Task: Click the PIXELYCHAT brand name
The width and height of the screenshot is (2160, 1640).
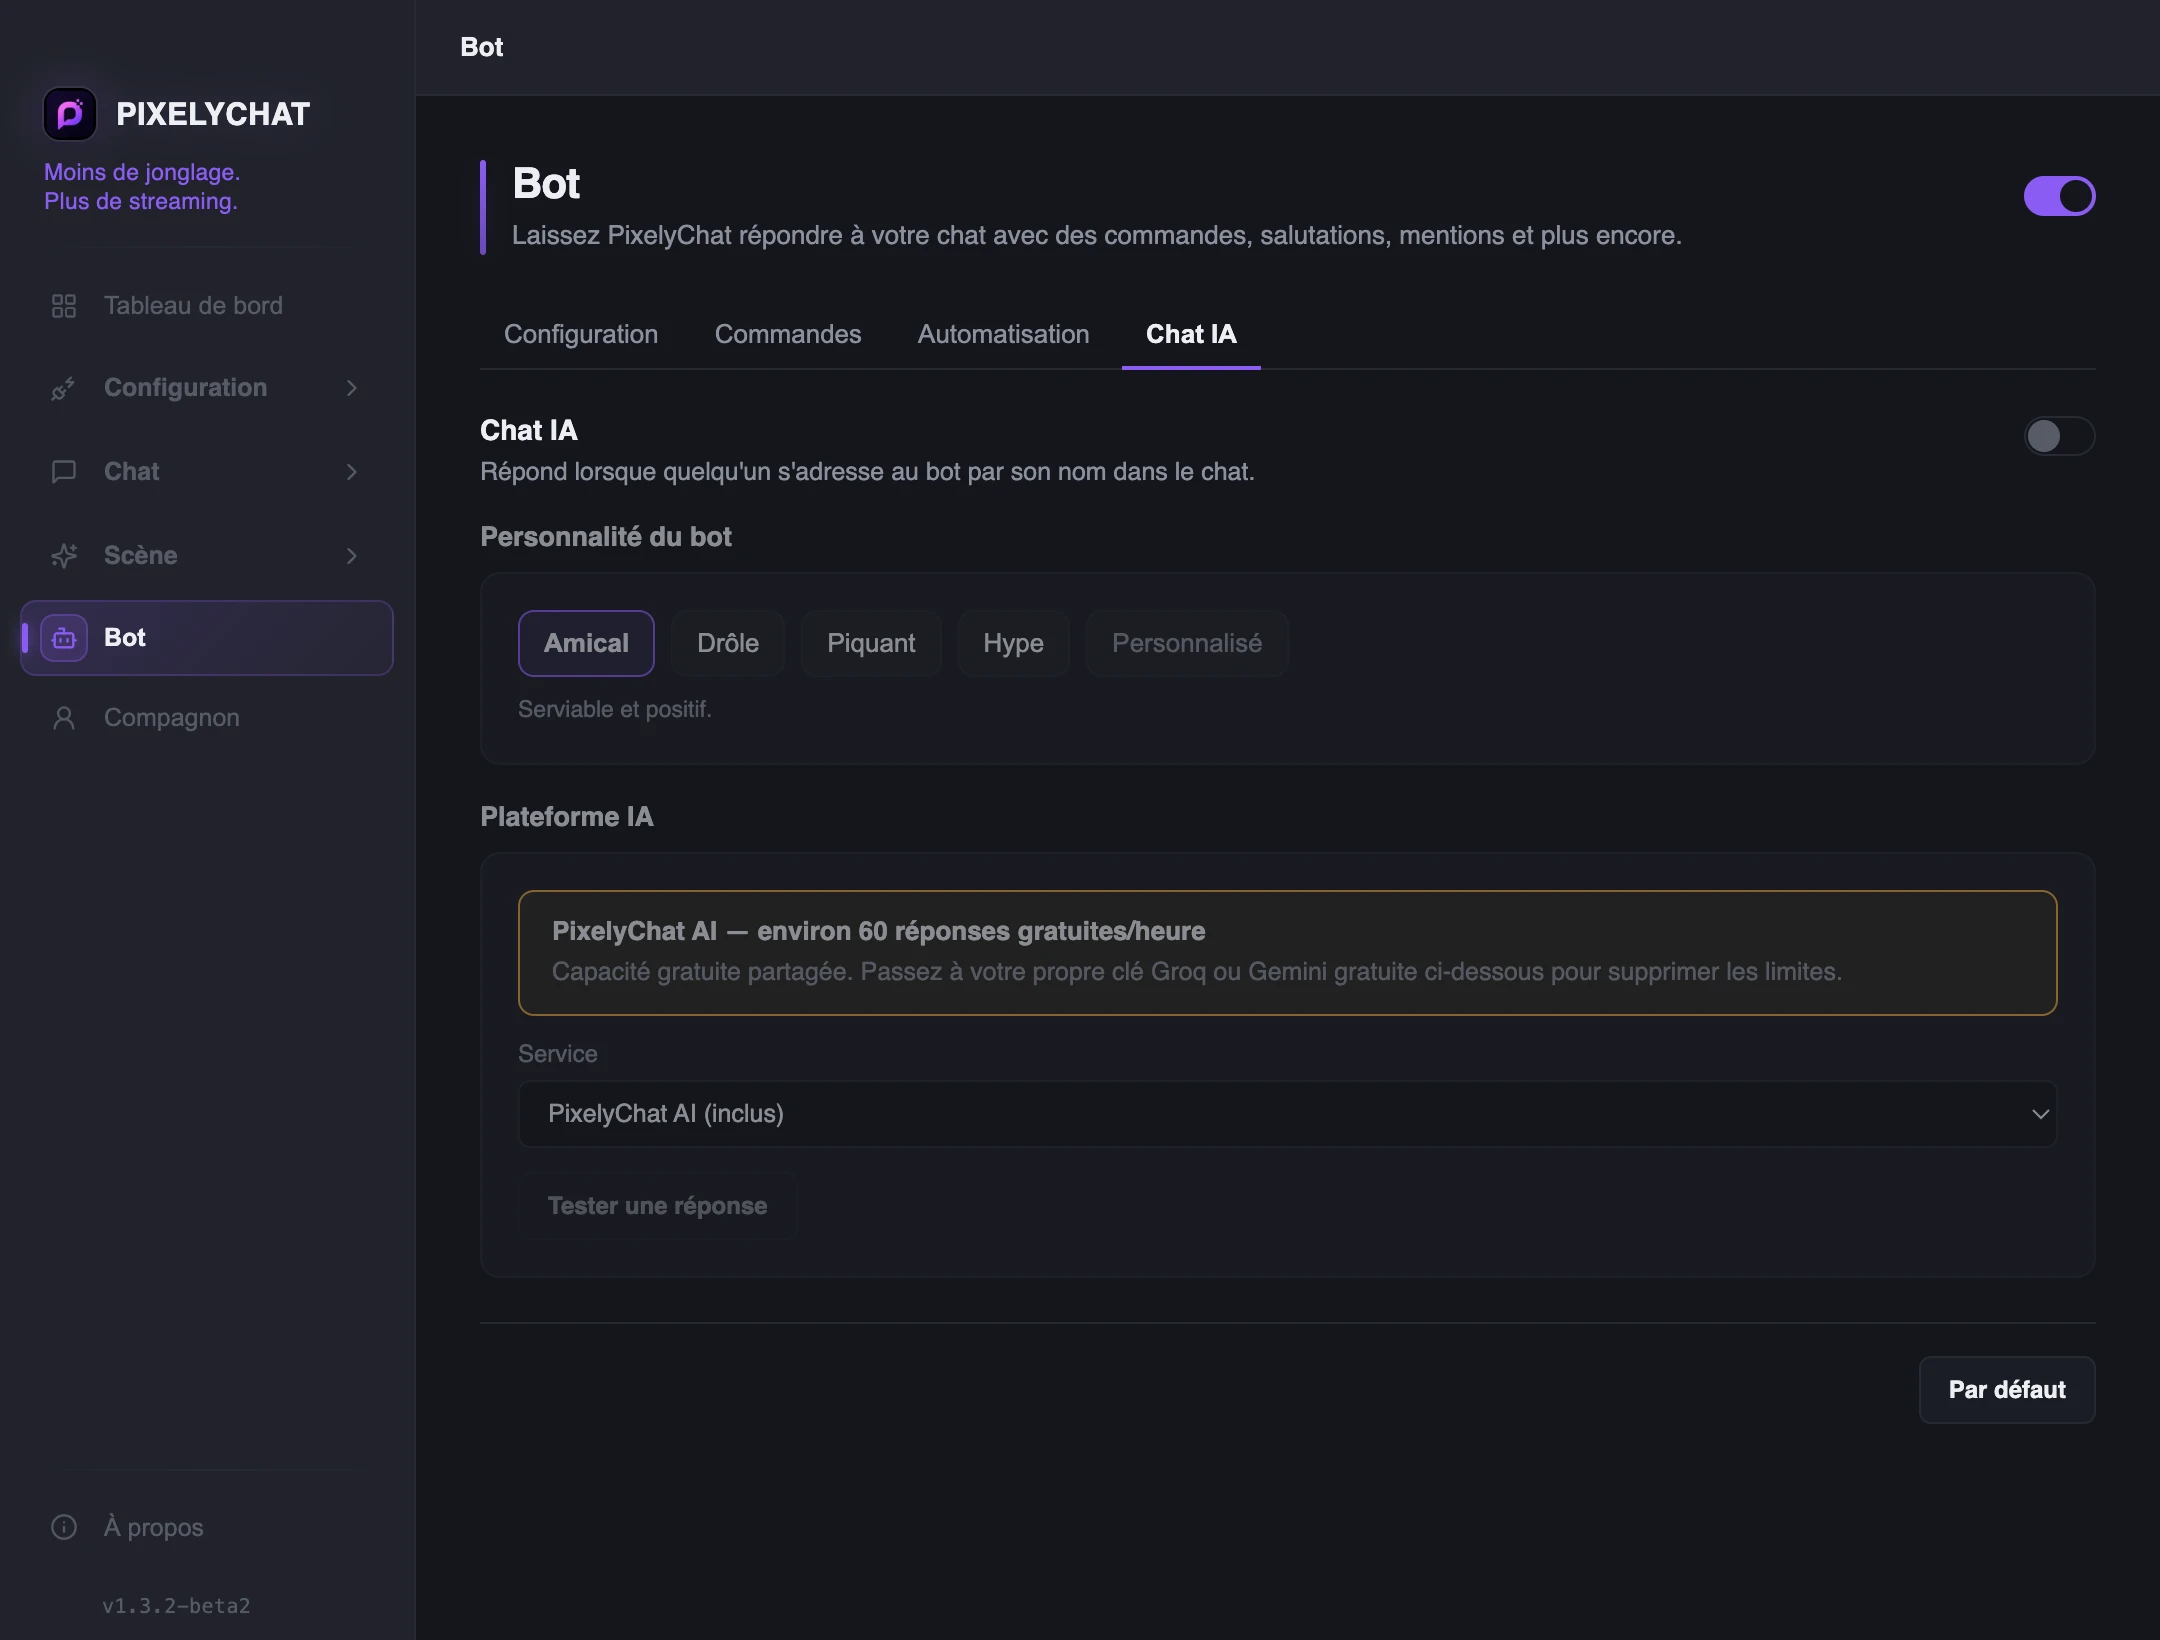Action: point(213,114)
